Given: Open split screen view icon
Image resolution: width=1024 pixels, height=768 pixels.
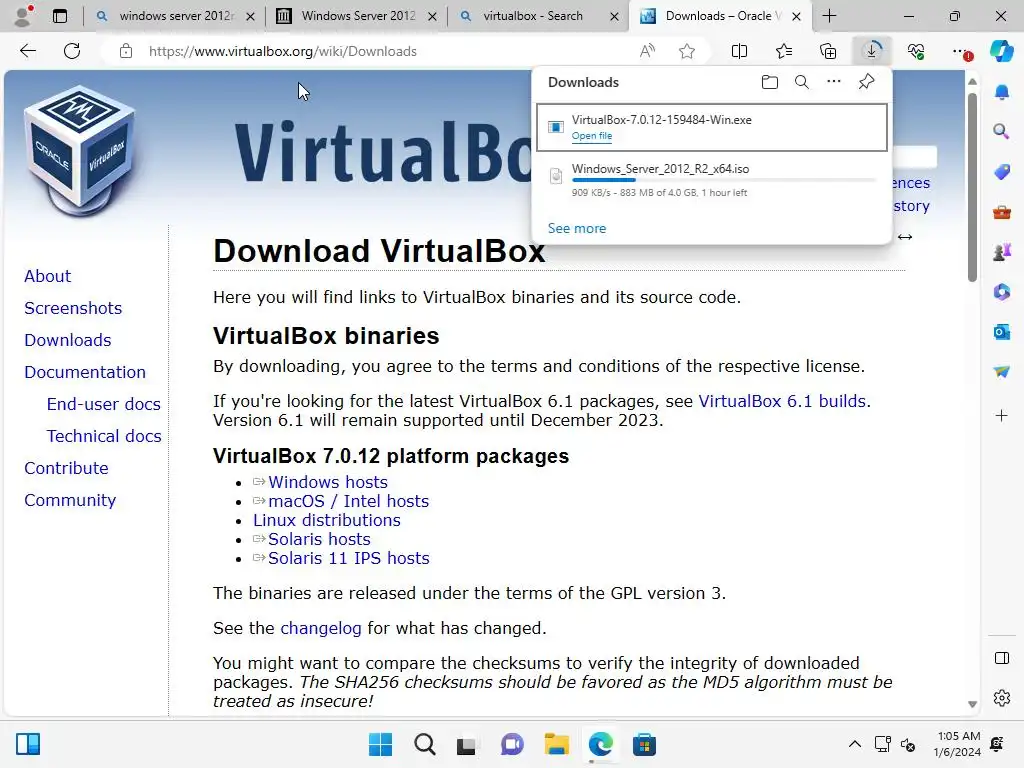Looking at the screenshot, I should pyautogui.click(x=739, y=51).
